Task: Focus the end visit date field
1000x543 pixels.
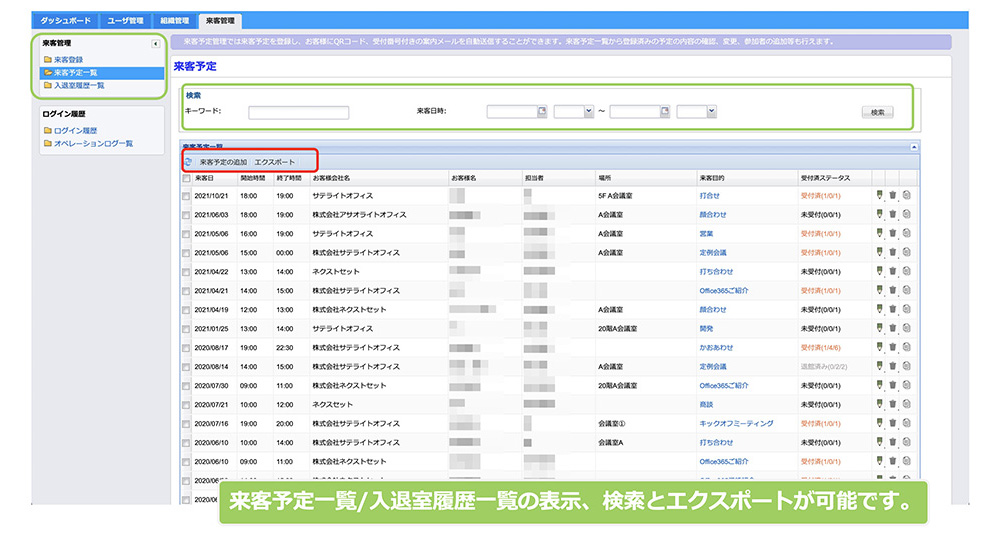Action: coord(635,112)
